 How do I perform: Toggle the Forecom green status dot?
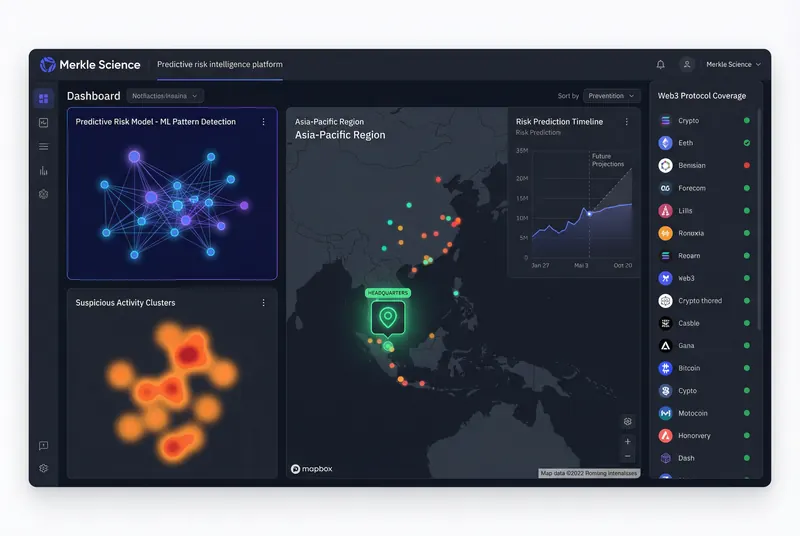coord(746,188)
